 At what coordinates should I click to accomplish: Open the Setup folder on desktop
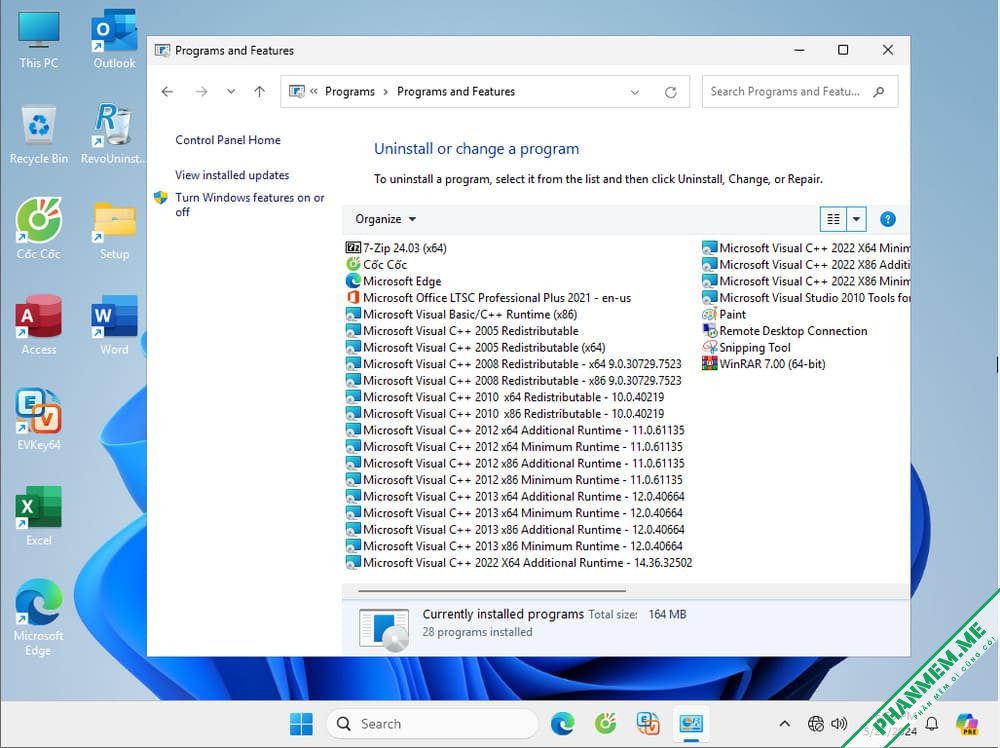point(114,231)
